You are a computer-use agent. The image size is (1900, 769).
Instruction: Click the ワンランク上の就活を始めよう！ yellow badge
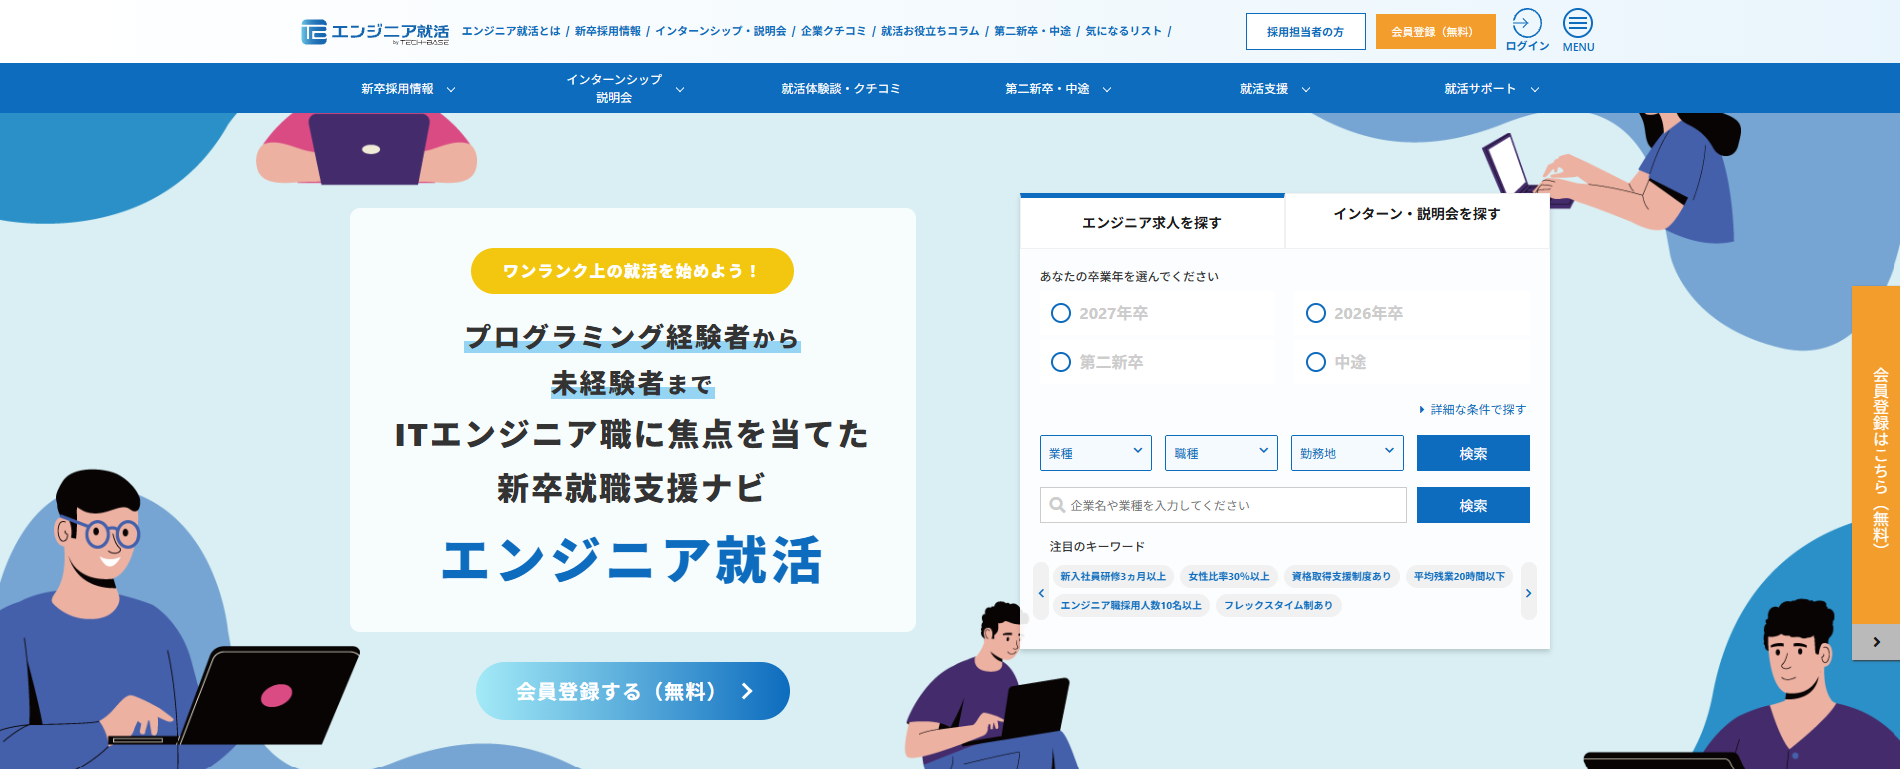(632, 271)
